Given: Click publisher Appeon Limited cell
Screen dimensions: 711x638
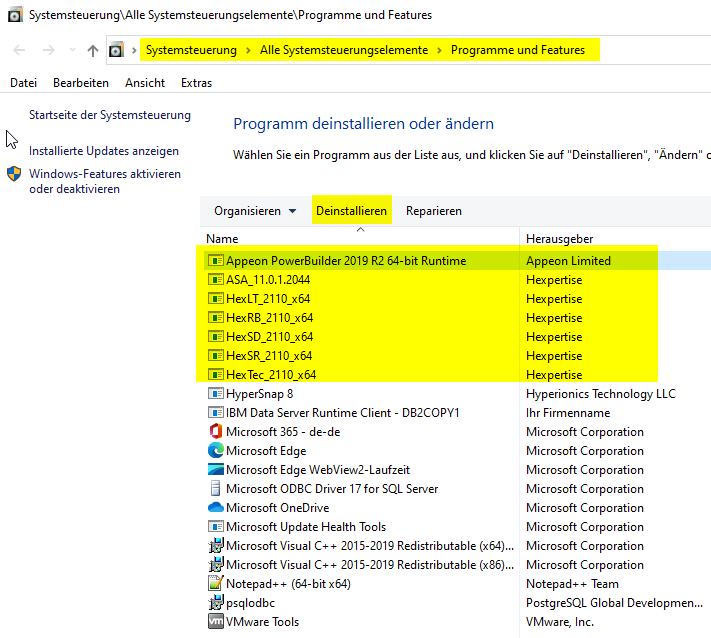Looking at the screenshot, I should click(568, 261).
